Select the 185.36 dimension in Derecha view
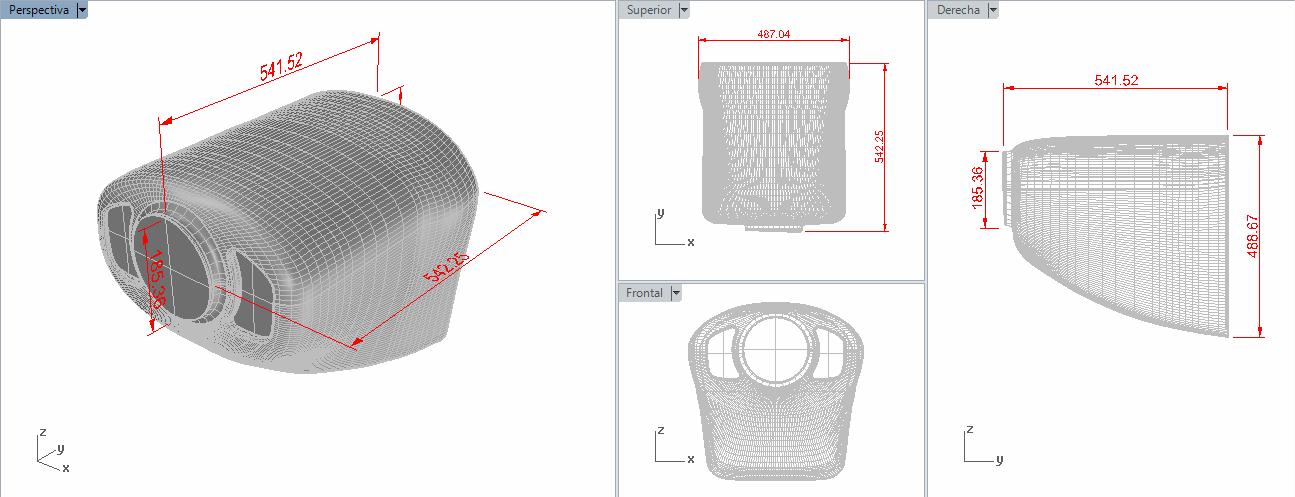 click(977, 187)
